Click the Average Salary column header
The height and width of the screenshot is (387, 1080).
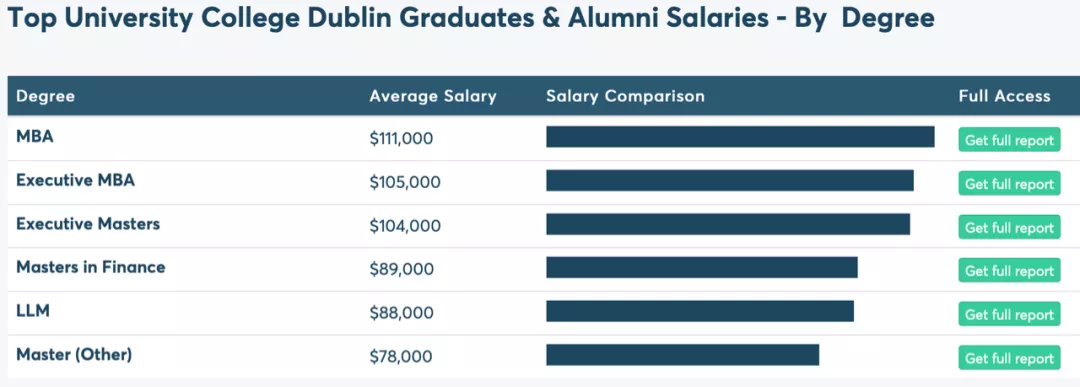433,96
